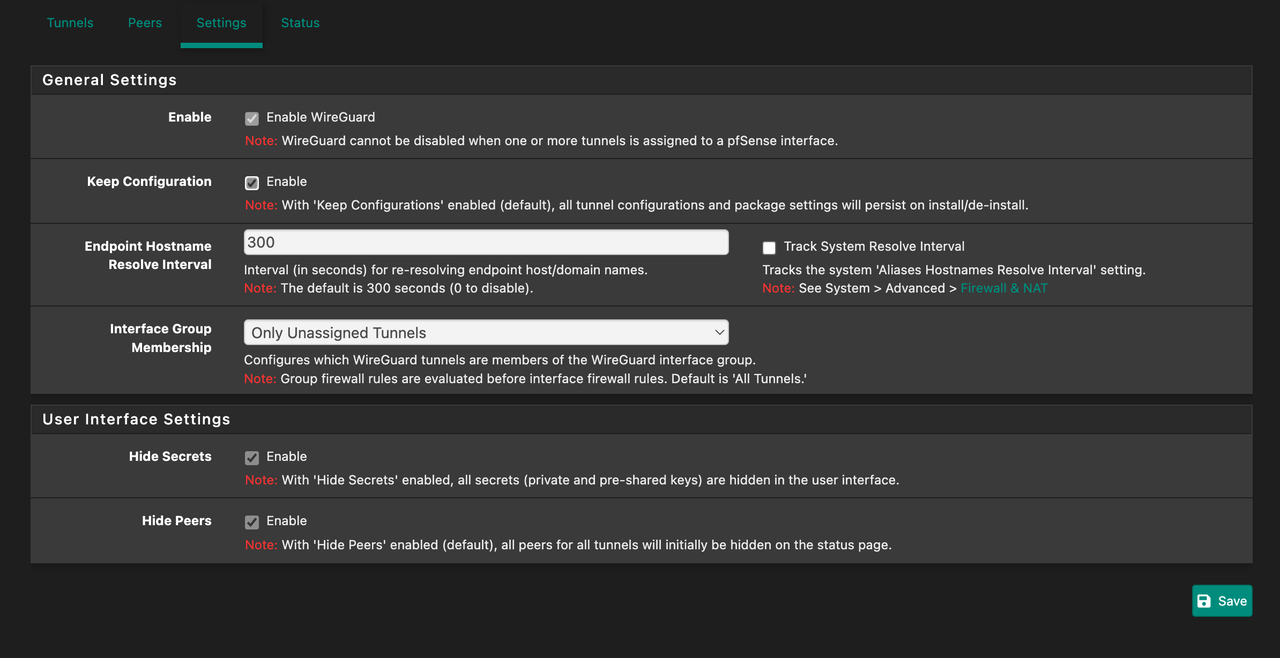Screen dimensions: 1280x658
Task: Toggle Keep Configuration Enable checkbox
Action: 252,182
